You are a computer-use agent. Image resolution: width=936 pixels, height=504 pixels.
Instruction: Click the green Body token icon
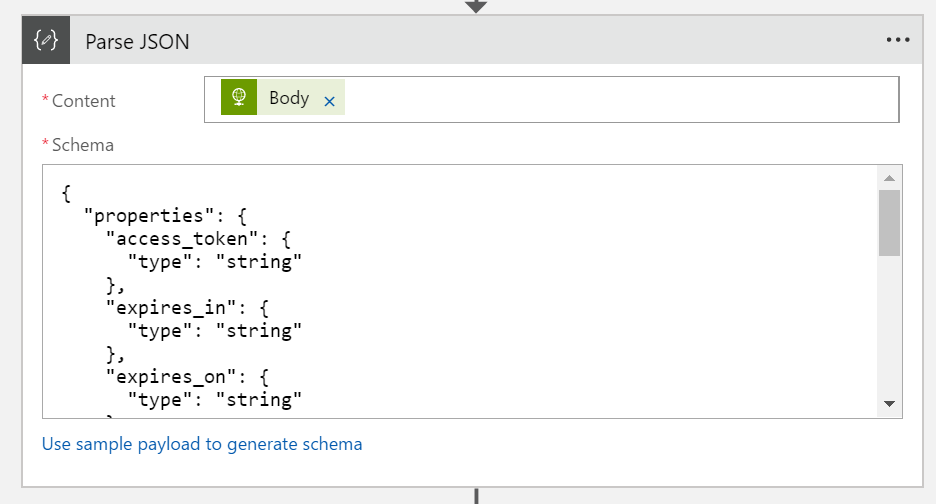click(x=239, y=98)
